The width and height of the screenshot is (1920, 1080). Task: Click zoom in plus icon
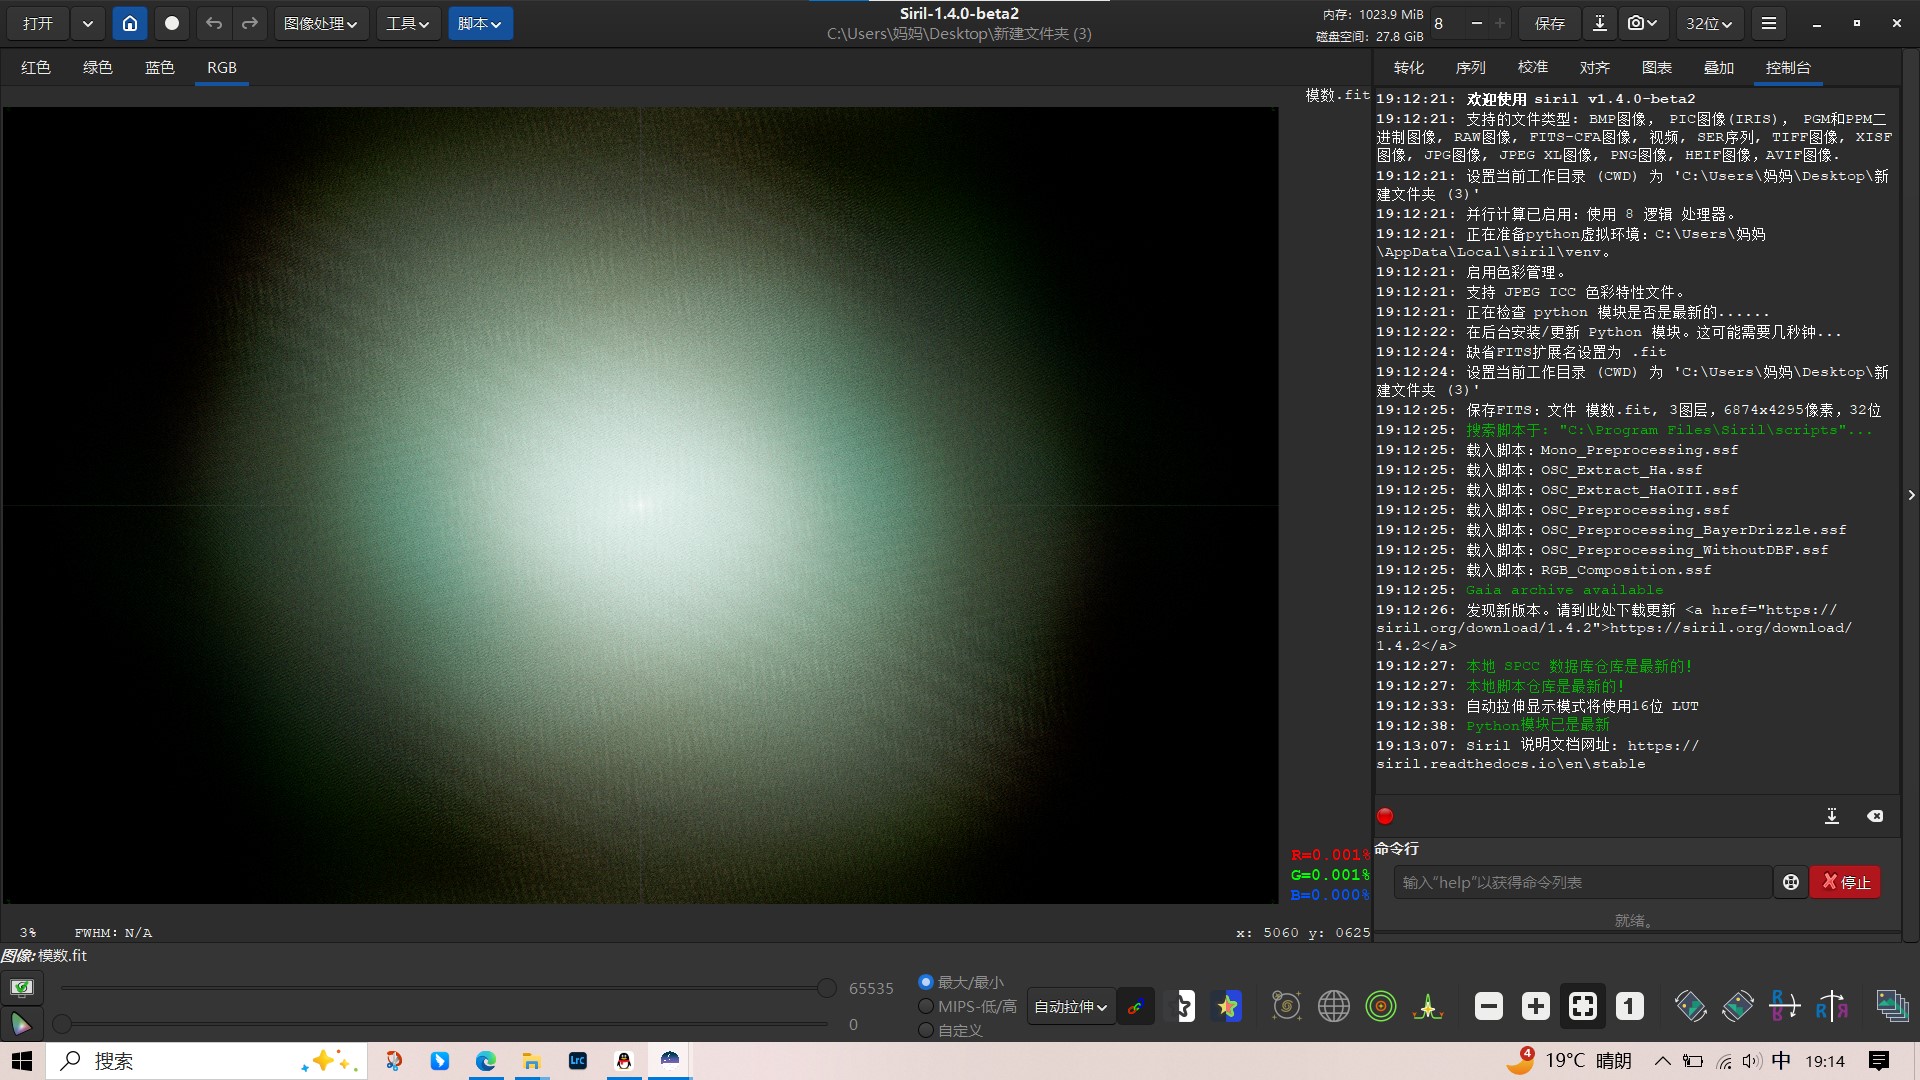pyautogui.click(x=1536, y=1006)
